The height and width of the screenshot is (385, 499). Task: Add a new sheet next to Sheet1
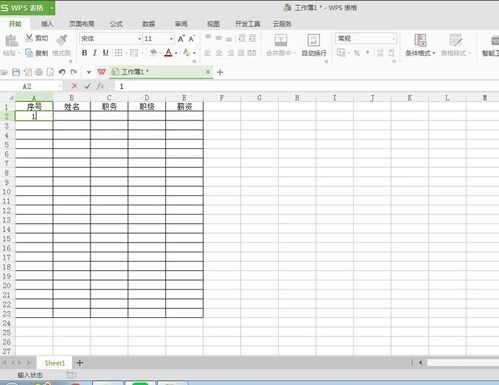tap(80, 363)
